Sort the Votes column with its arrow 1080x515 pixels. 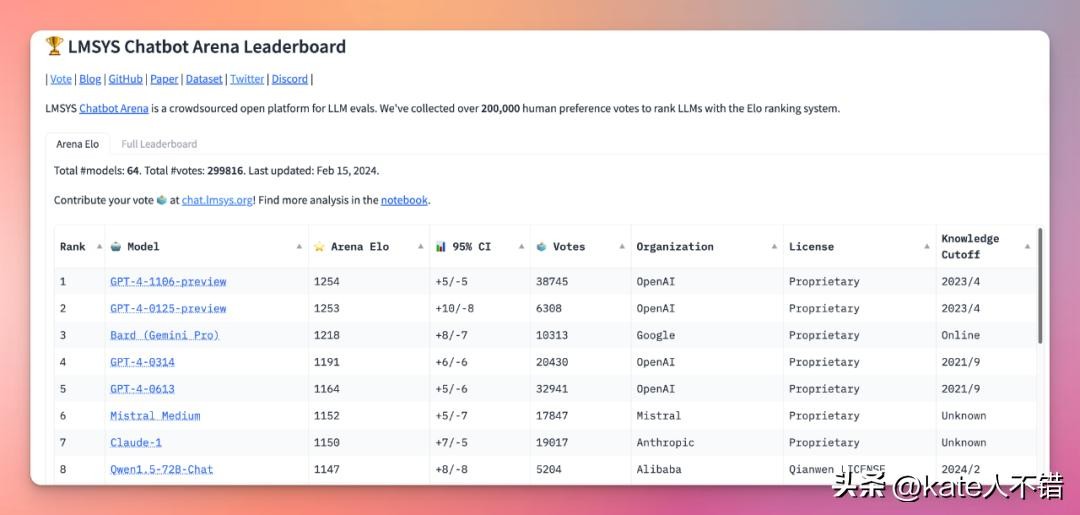point(623,246)
